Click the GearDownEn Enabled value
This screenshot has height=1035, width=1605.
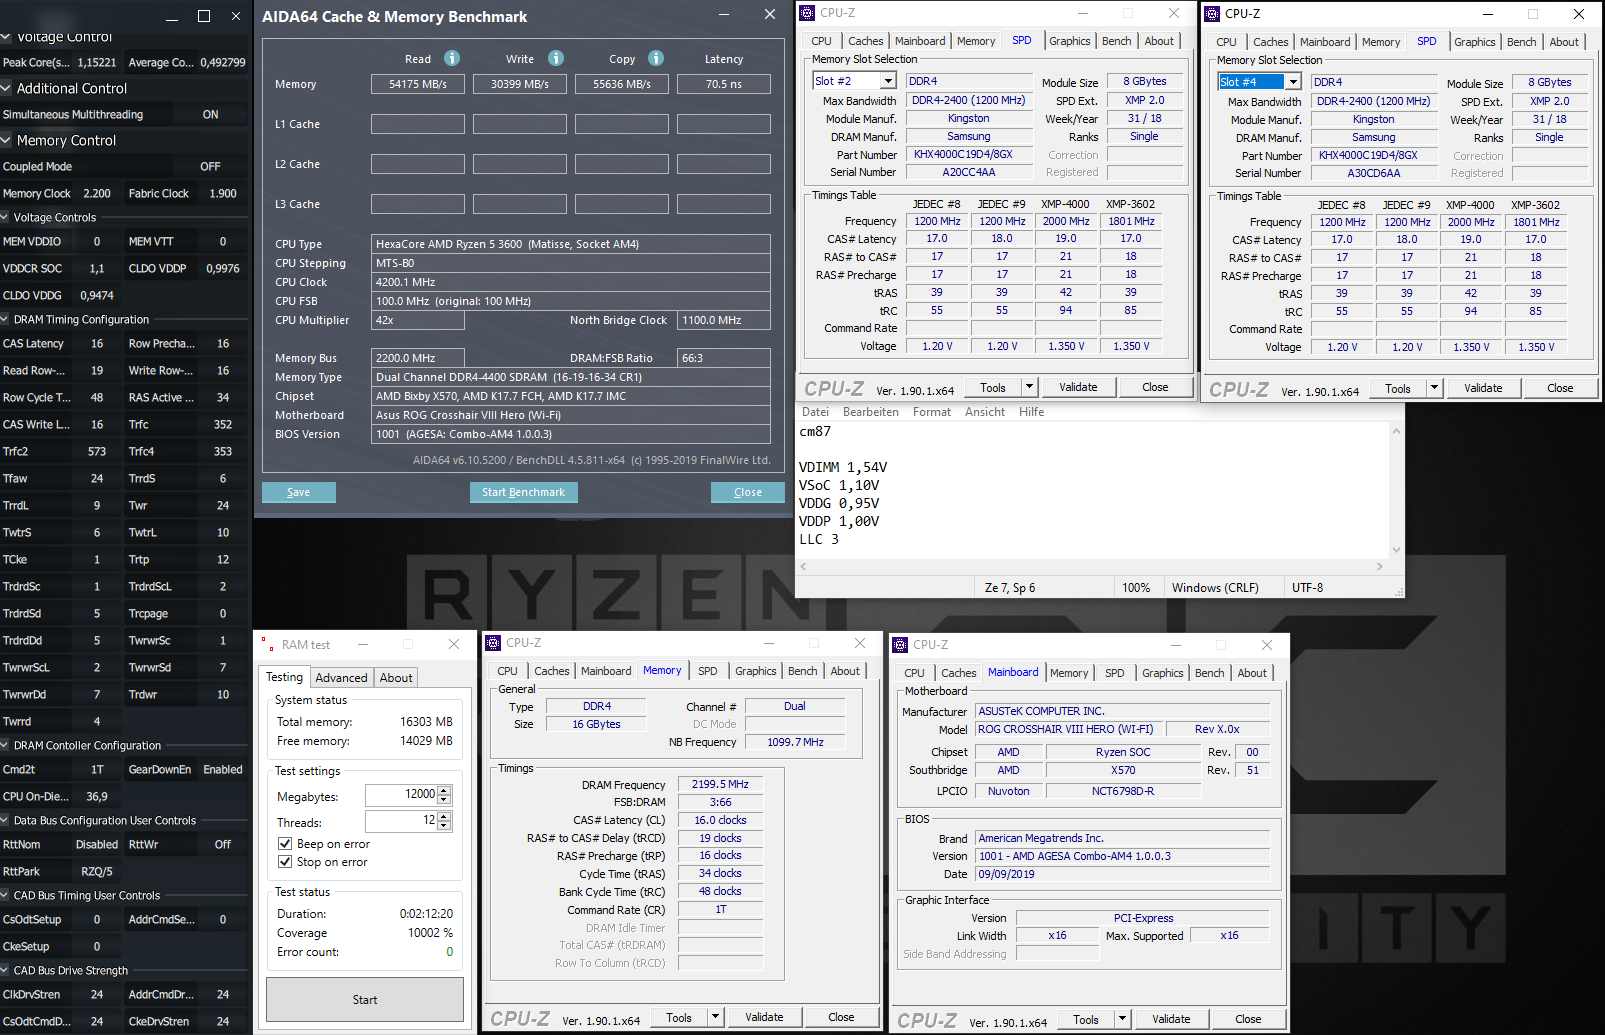(223, 769)
